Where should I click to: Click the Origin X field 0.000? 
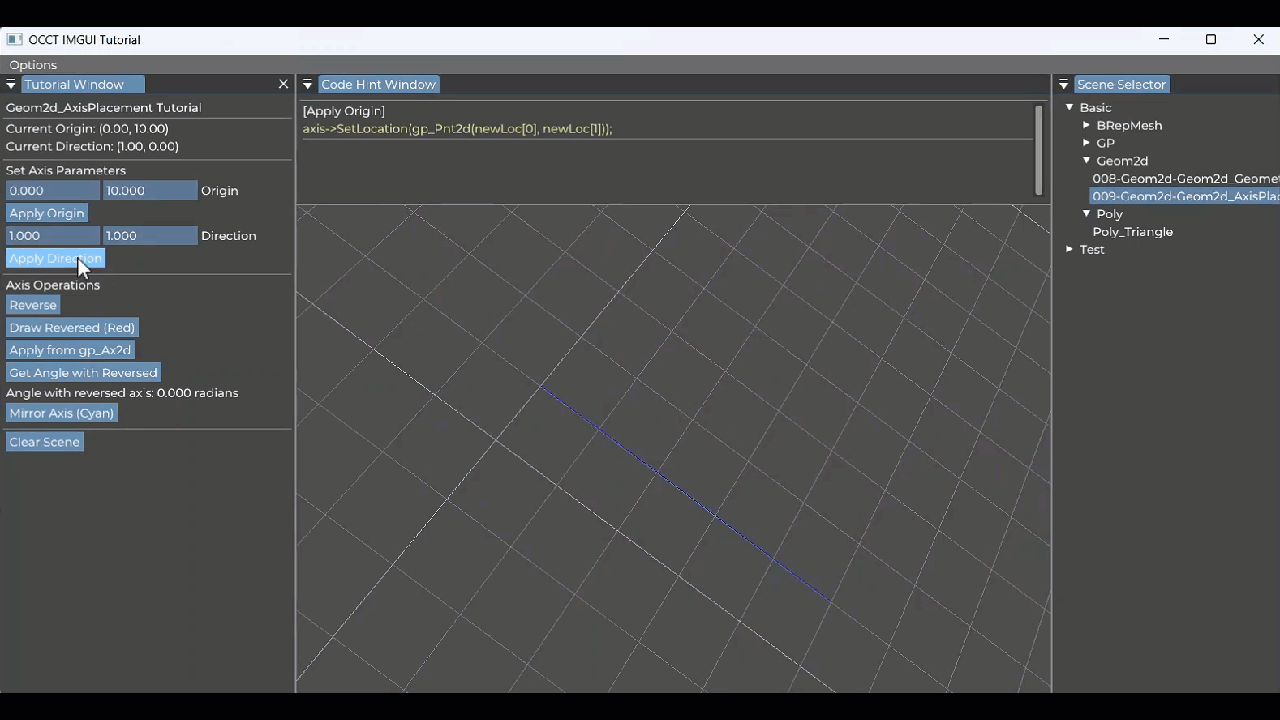tap(53, 190)
